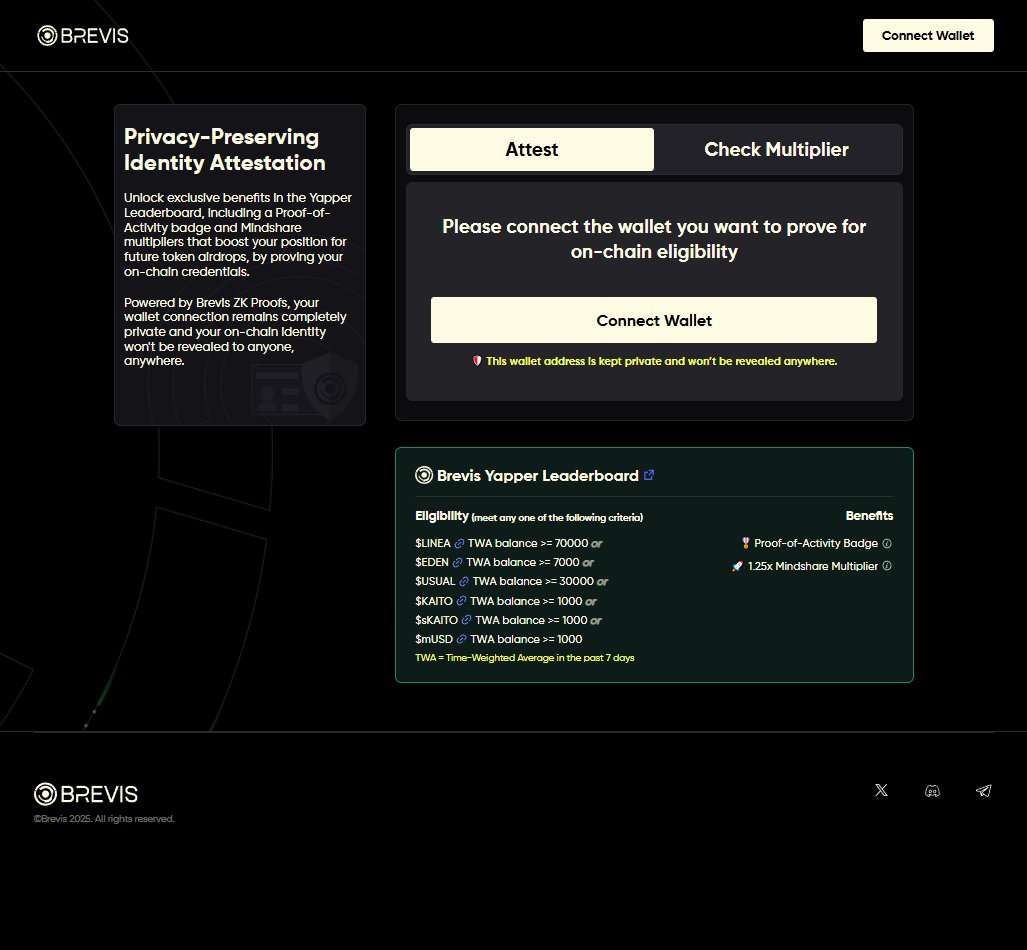Click the $mUSD TWA balance >= 1000 text
This screenshot has height=950, width=1027.
pyautogui.click(x=498, y=639)
